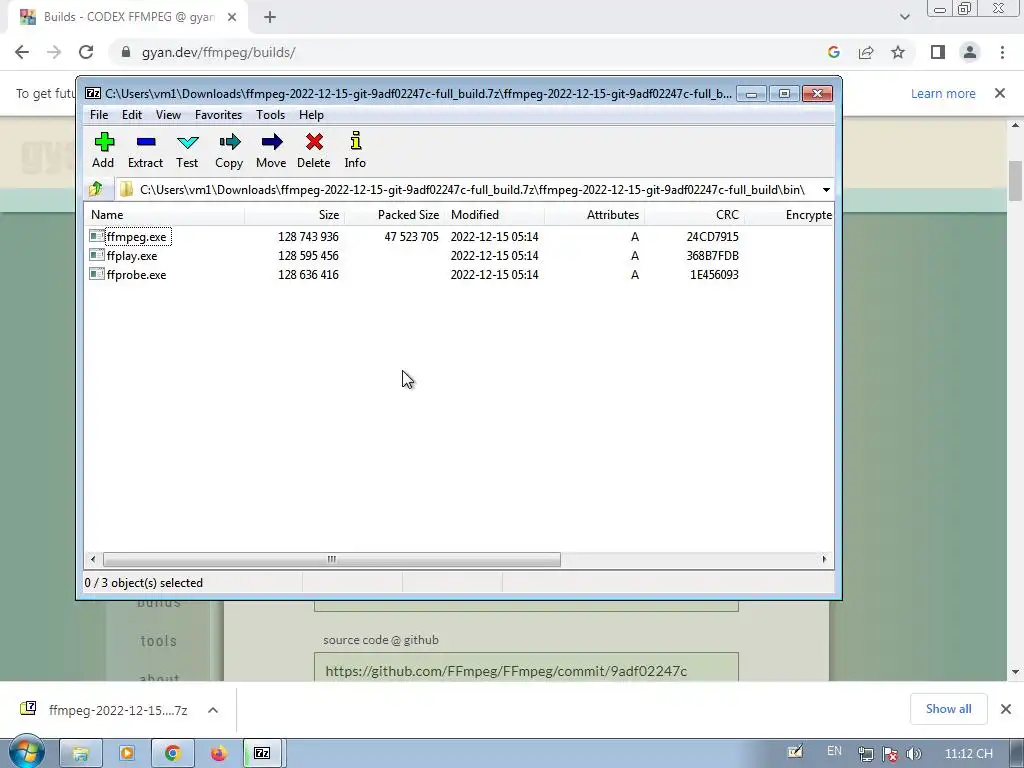
Task: Go back in Chrome browser
Action: click(22, 52)
